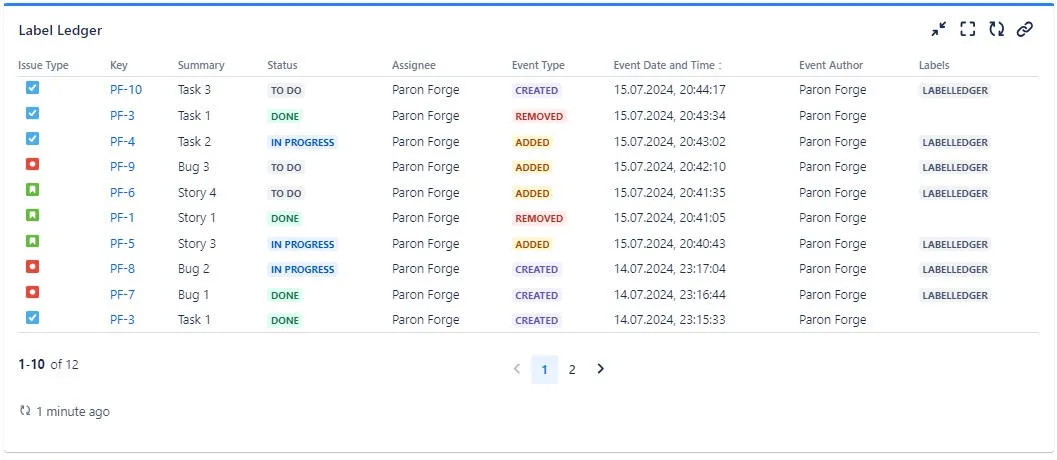The image size is (1057, 460).
Task: Click the Bug 3 summary text
Action: coord(193,167)
